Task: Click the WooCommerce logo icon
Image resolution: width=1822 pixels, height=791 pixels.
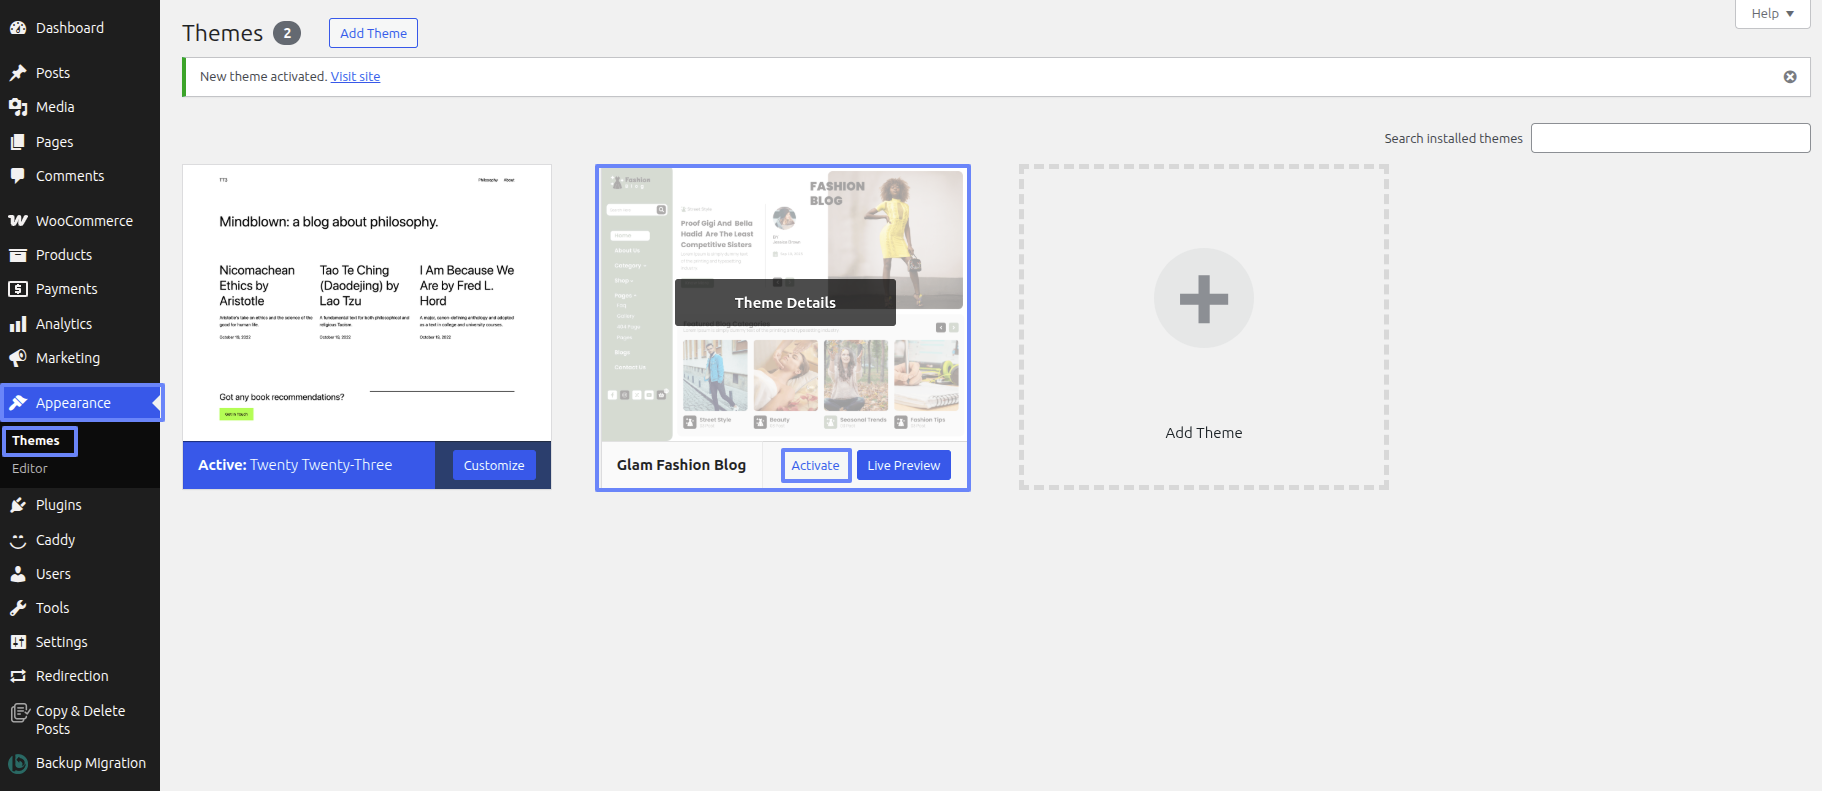Action: (x=18, y=221)
